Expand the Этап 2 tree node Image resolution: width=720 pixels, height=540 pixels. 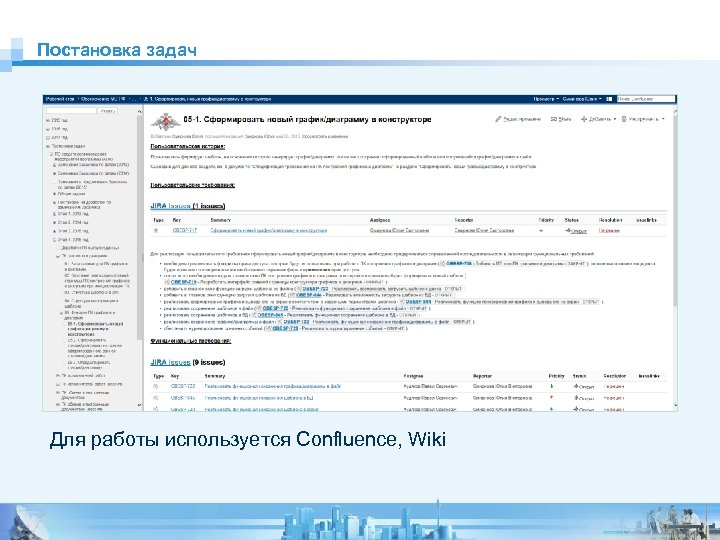54,222
